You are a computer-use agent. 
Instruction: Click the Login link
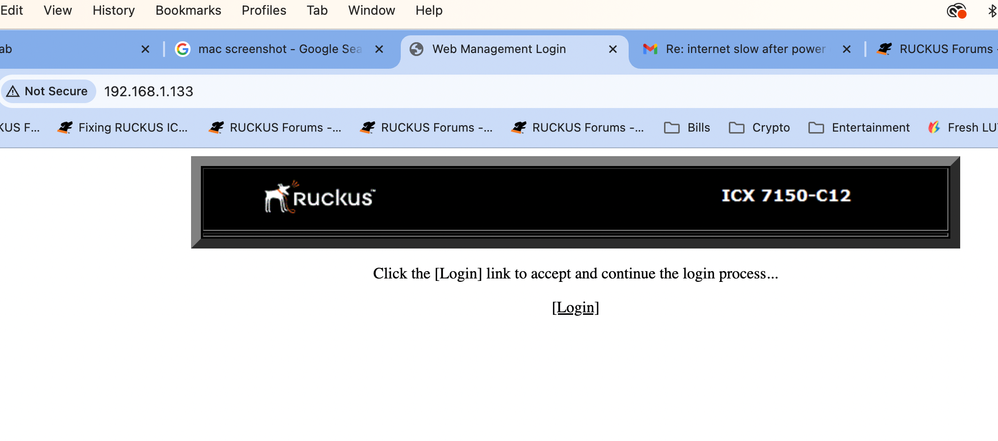[x=575, y=308]
